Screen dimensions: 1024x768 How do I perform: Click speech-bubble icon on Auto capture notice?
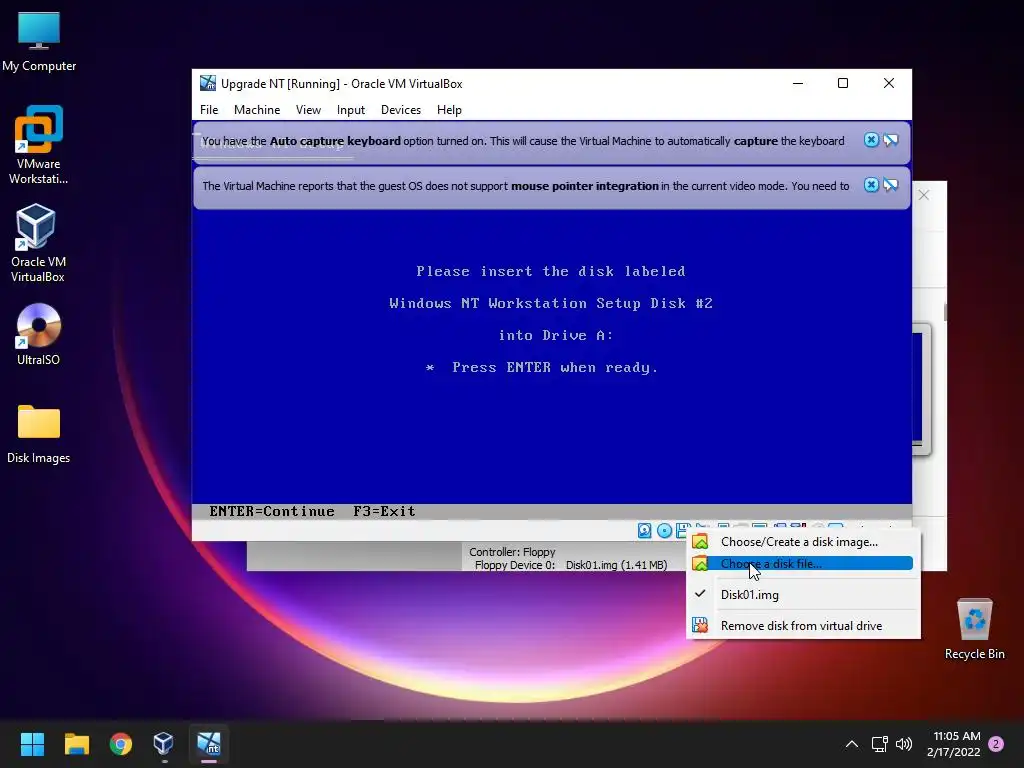coord(891,140)
